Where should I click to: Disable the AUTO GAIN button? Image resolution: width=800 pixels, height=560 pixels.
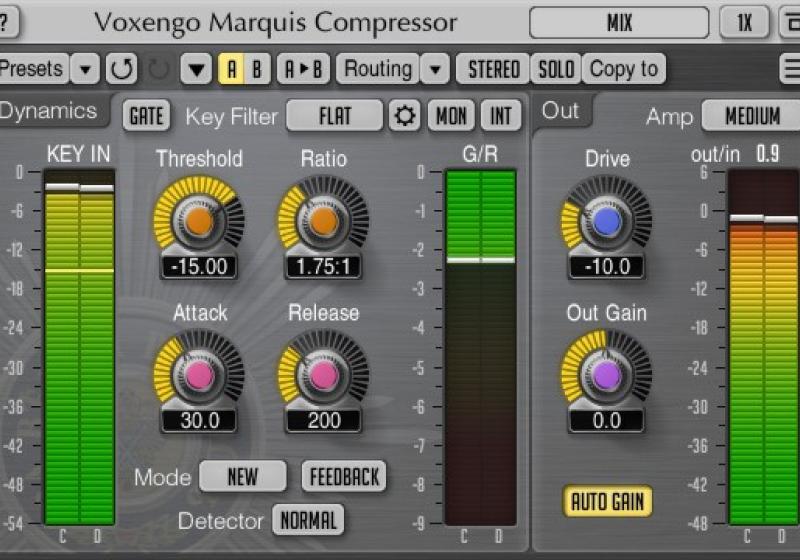pyautogui.click(x=608, y=501)
